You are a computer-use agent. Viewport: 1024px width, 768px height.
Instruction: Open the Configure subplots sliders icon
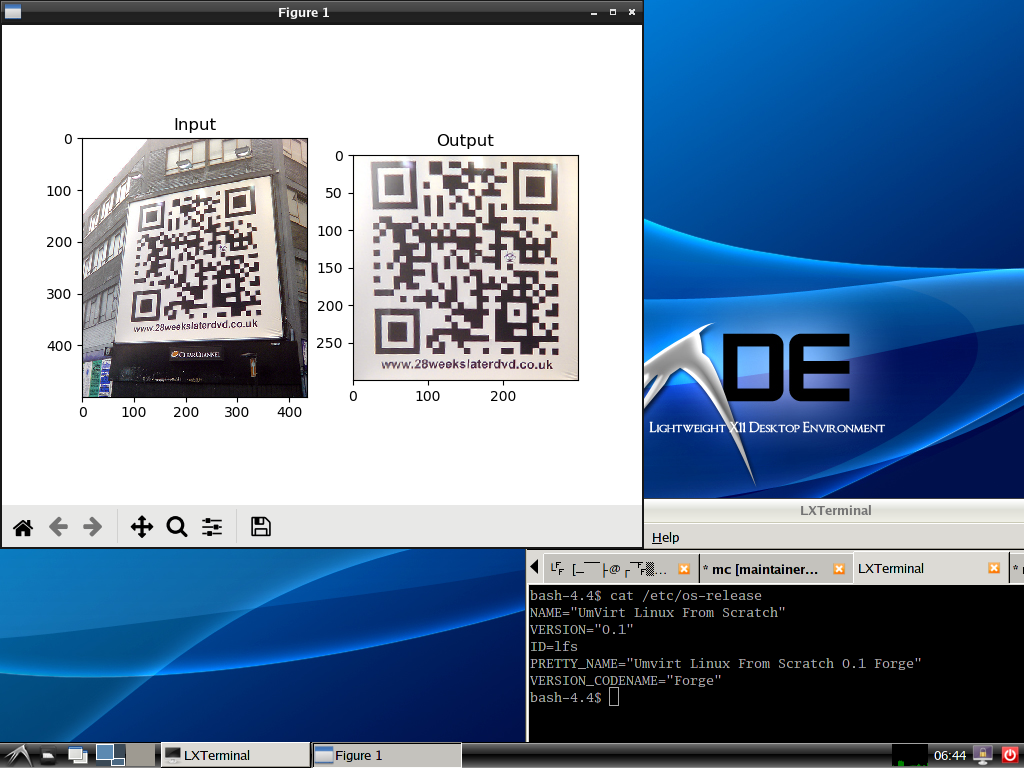pyautogui.click(x=212, y=527)
